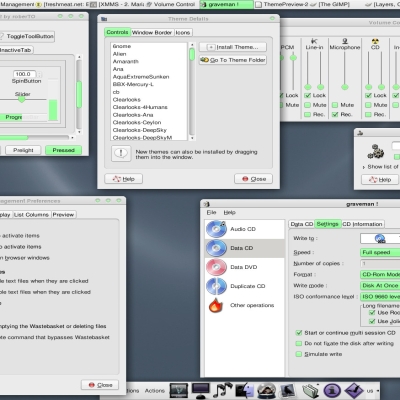Click Close button in Management Preferences
Viewport: 400px width, 400px height.
pyautogui.click(x=100, y=385)
